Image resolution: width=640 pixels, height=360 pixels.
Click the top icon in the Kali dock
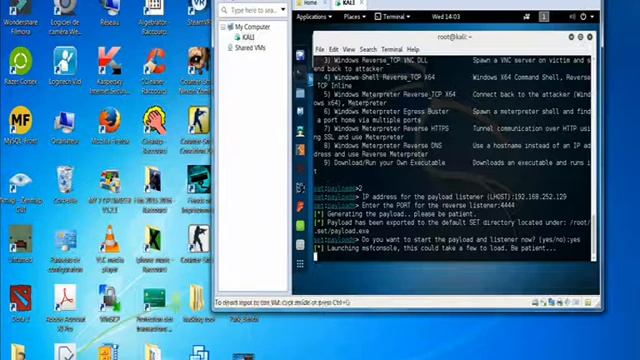pos(300,55)
